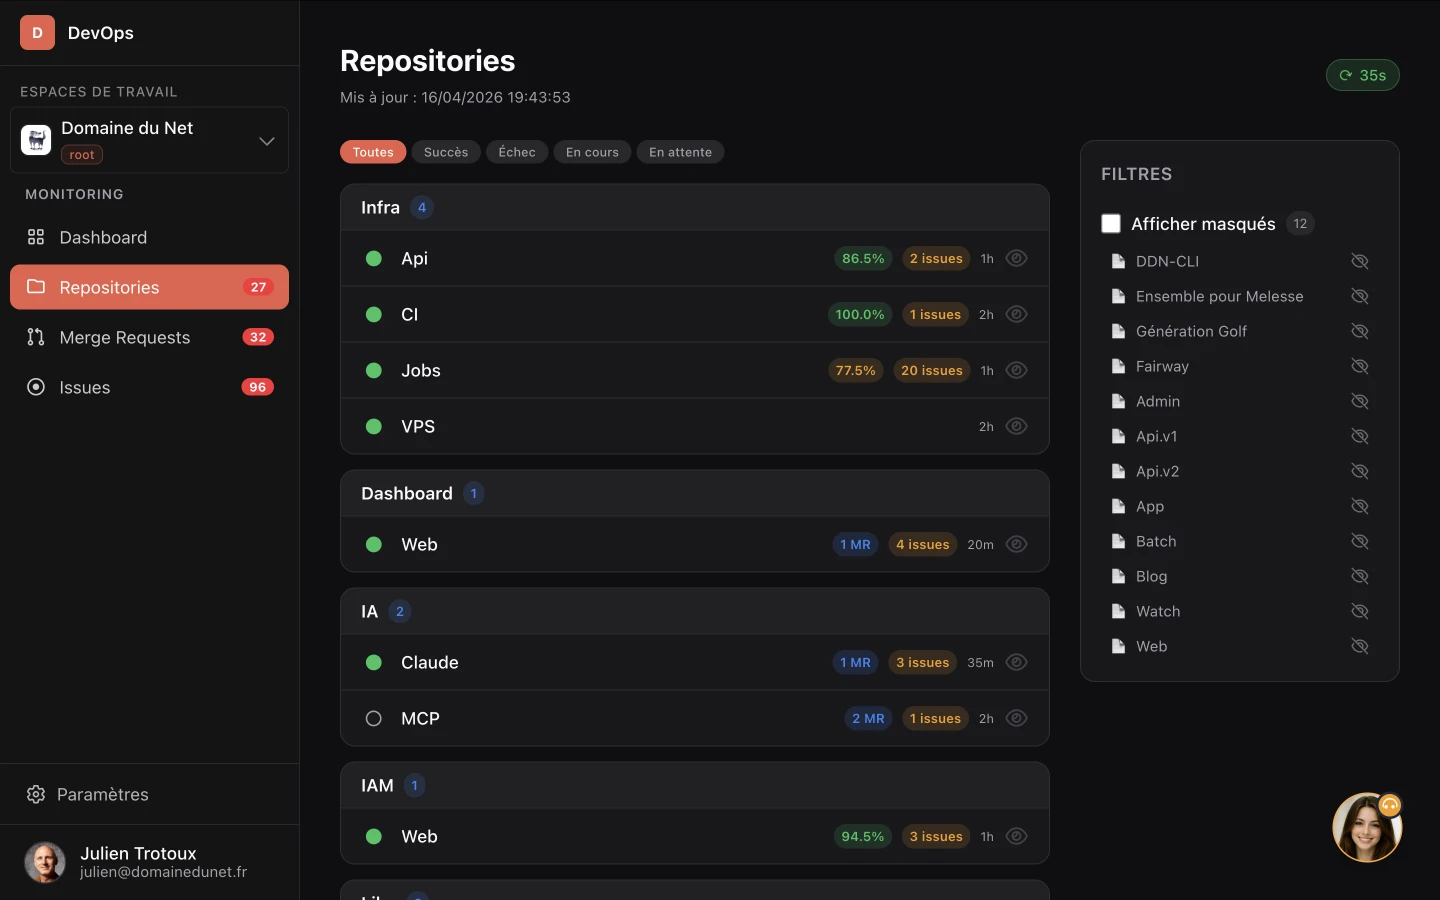Expand the Domaine du Net workspace dropdown
This screenshot has width=1440, height=900.
(266, 141)
